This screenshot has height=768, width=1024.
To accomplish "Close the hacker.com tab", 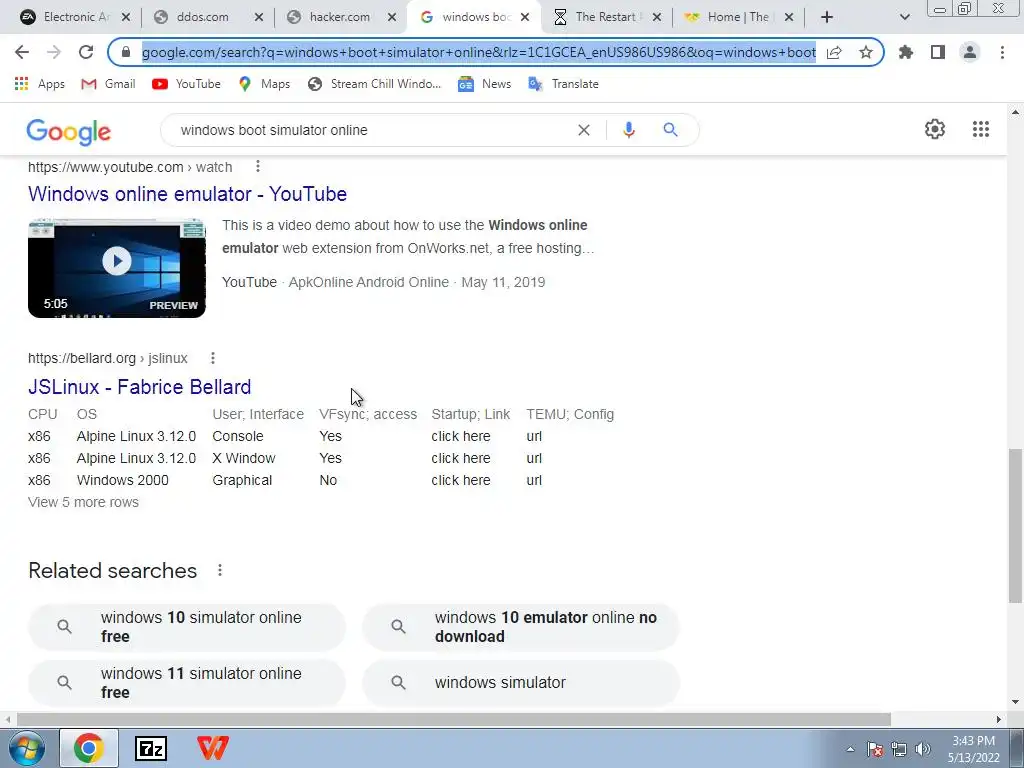I will tap(392, 17).
